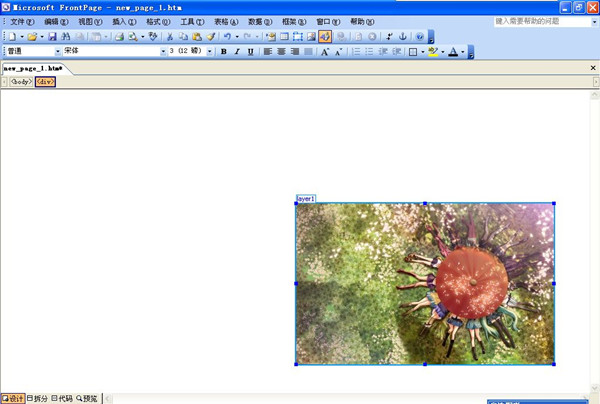
Task: Close the new_page_1.htm document tab
Action: pyautogui.click(x=593, y=68)
